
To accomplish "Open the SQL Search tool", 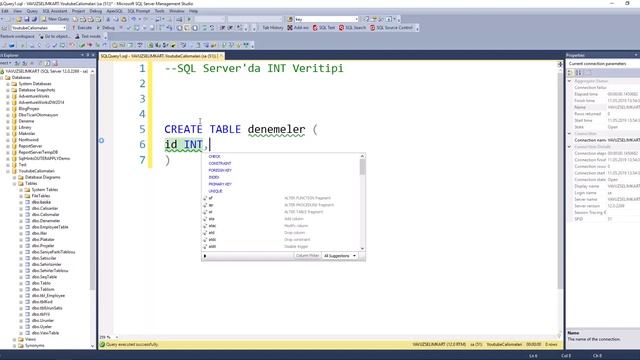I will pos(353,28).
